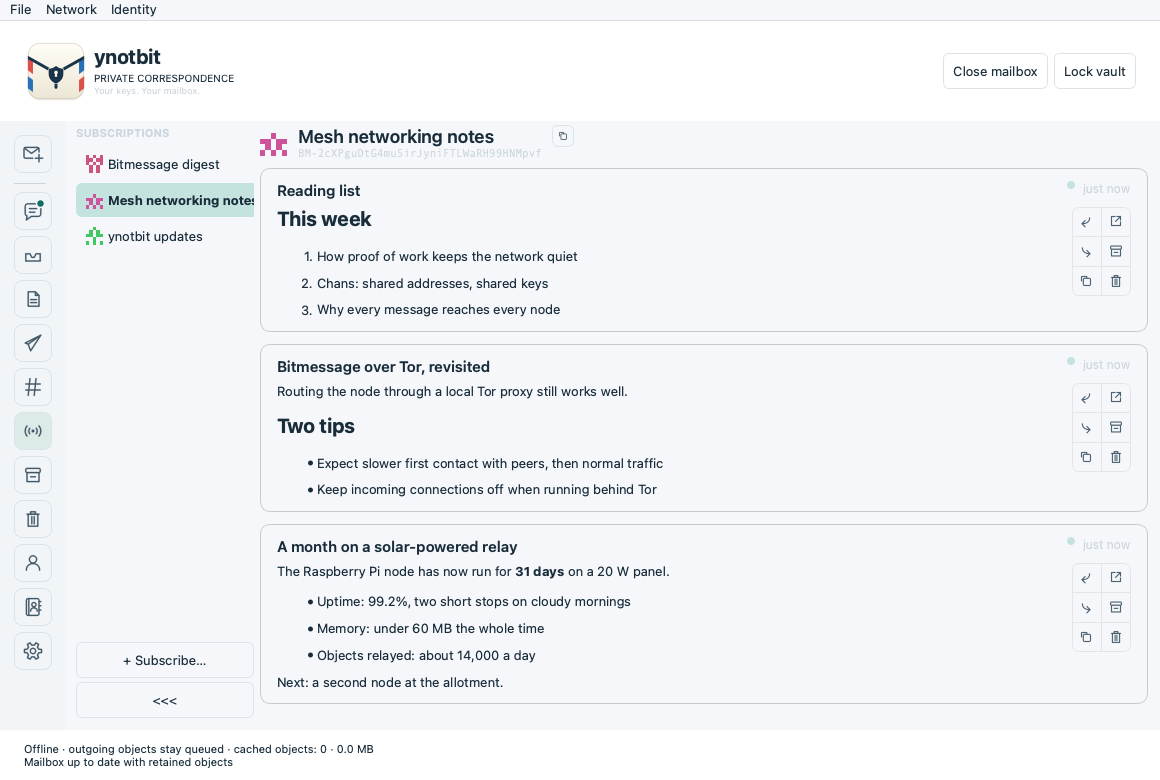The width and height of the screenshot is (1160, 780).
Task: Click 'Keep incoming connections off when running behind Tor'
Action: (487, 489)
